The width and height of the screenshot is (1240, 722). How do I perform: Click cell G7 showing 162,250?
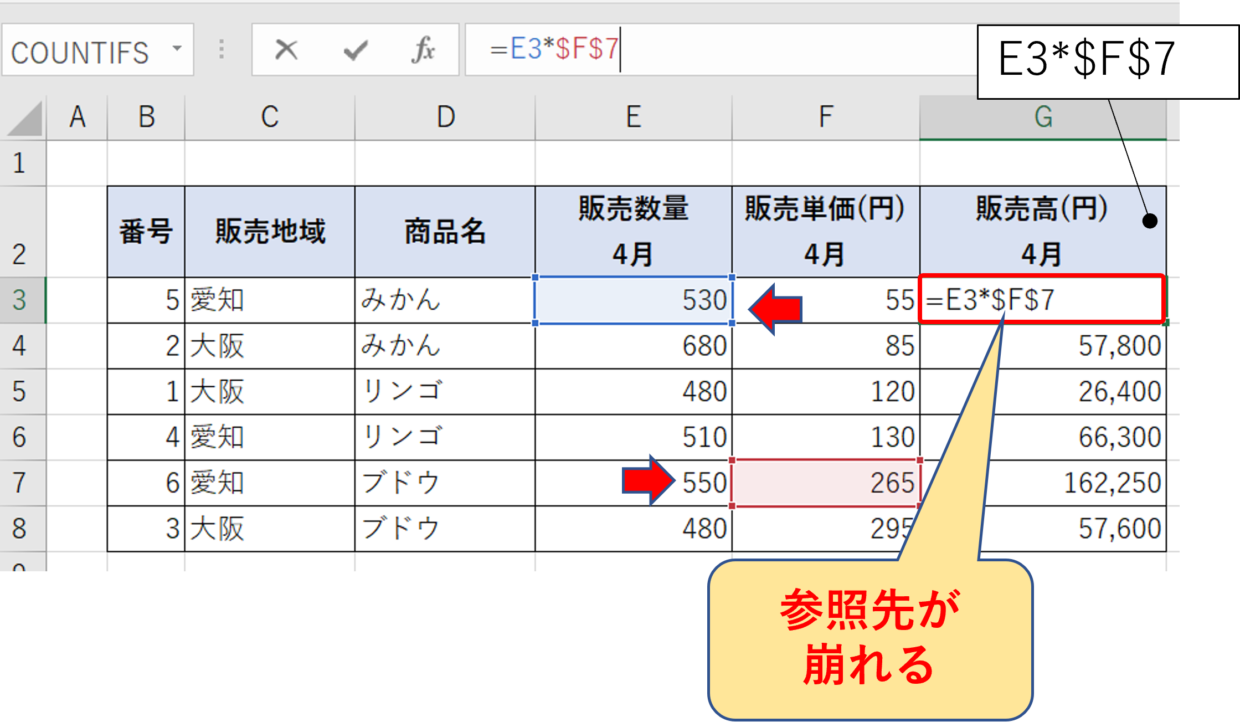point(1042,483)
